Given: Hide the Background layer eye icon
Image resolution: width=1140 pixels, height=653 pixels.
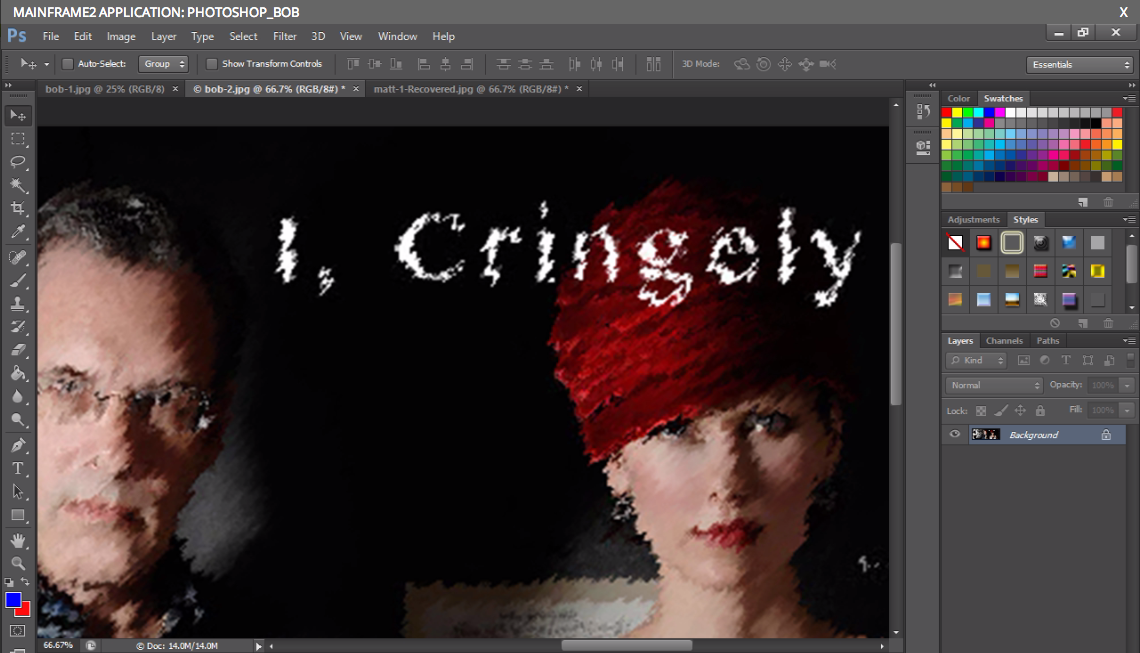Looking at the screenshot, I should pos(955,434).
